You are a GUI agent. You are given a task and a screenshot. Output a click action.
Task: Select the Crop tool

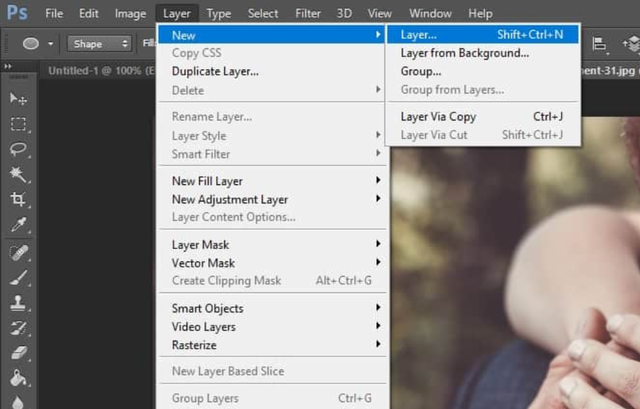(x=18, y=199)
